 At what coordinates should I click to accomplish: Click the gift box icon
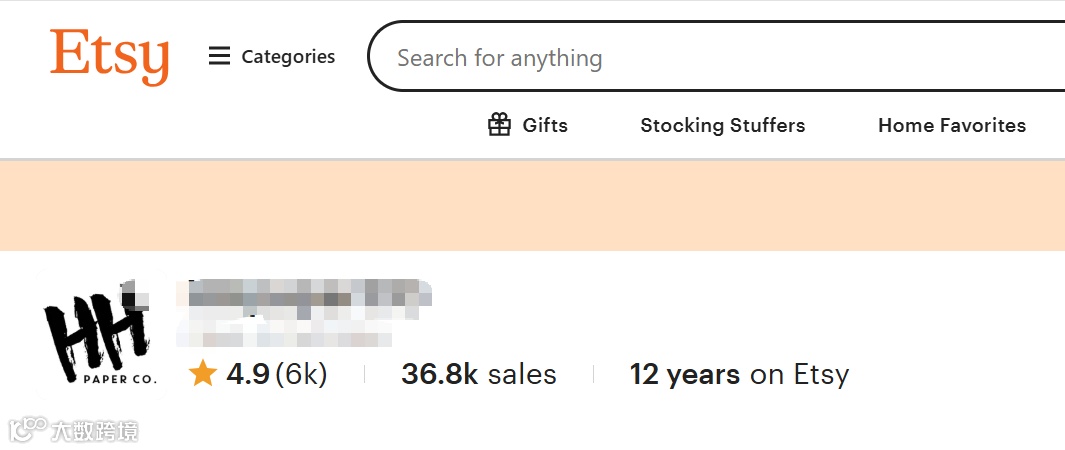(x=499, y=125)
